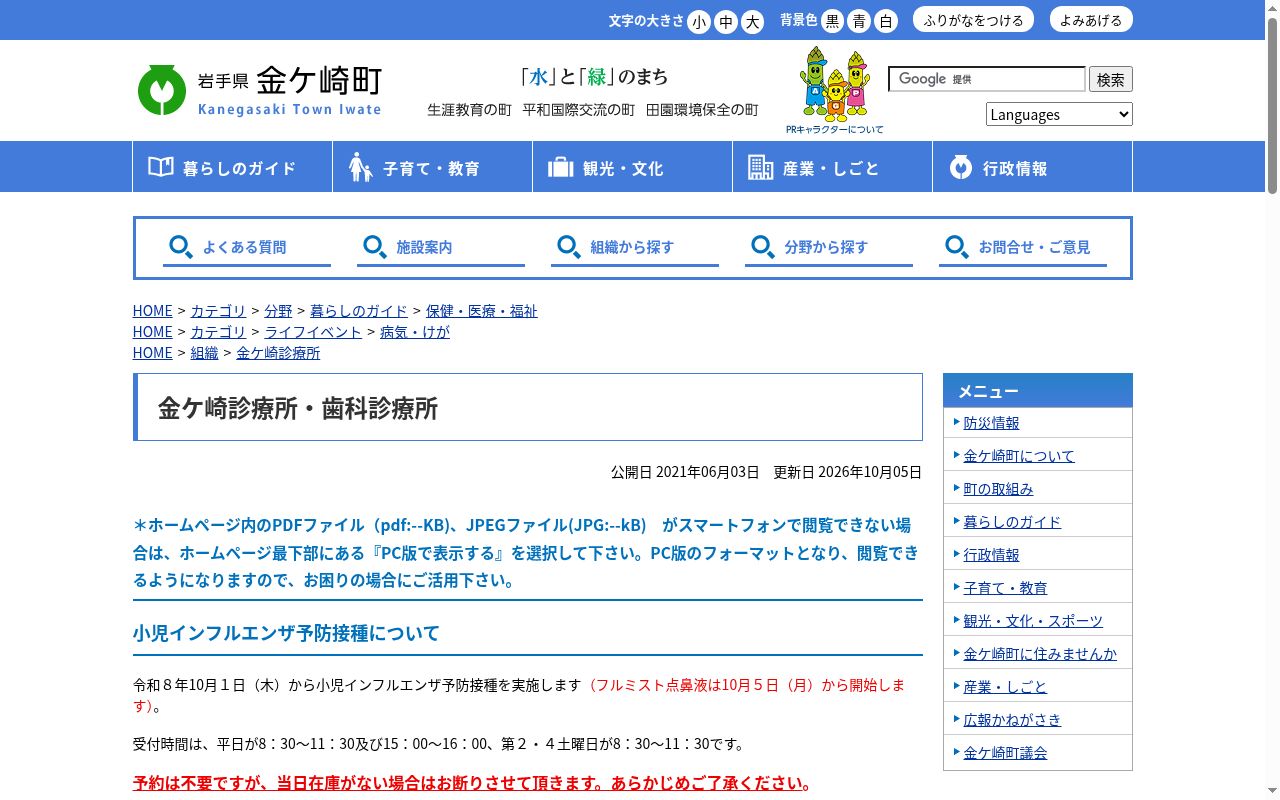Viewport: 1280px width, 800px height.
Task: Open the PR character mascot image
Action: coord(835,84)
